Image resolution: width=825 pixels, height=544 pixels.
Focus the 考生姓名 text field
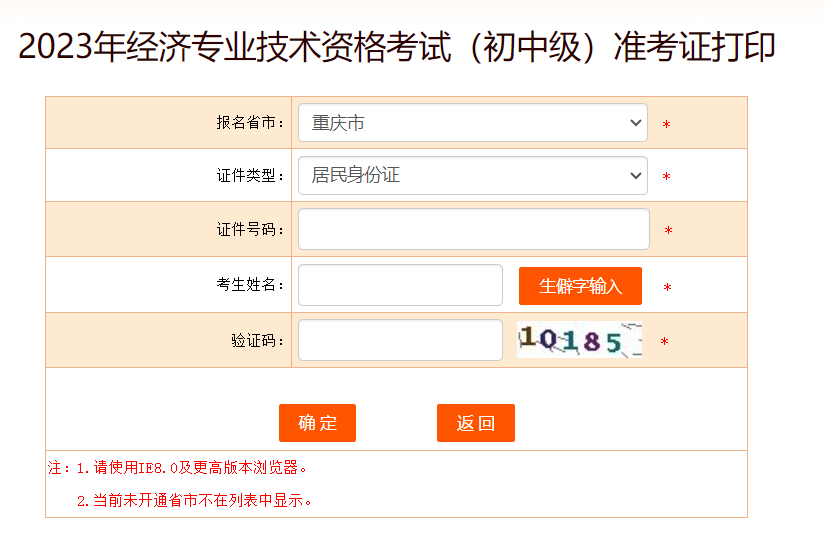click(400, 285)
